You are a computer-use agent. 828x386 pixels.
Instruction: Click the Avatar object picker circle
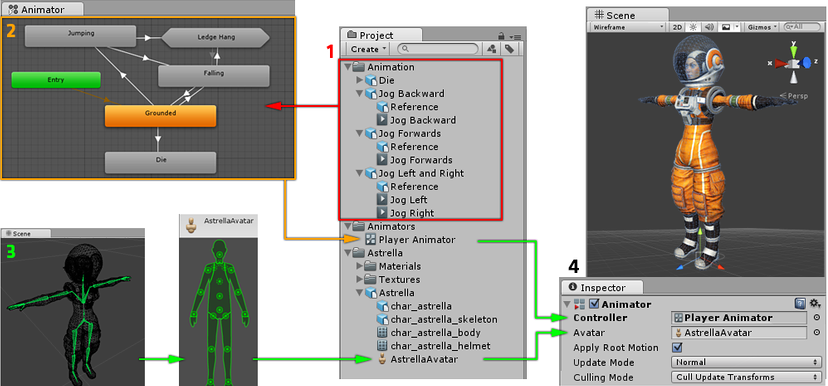tap(816, 333)
